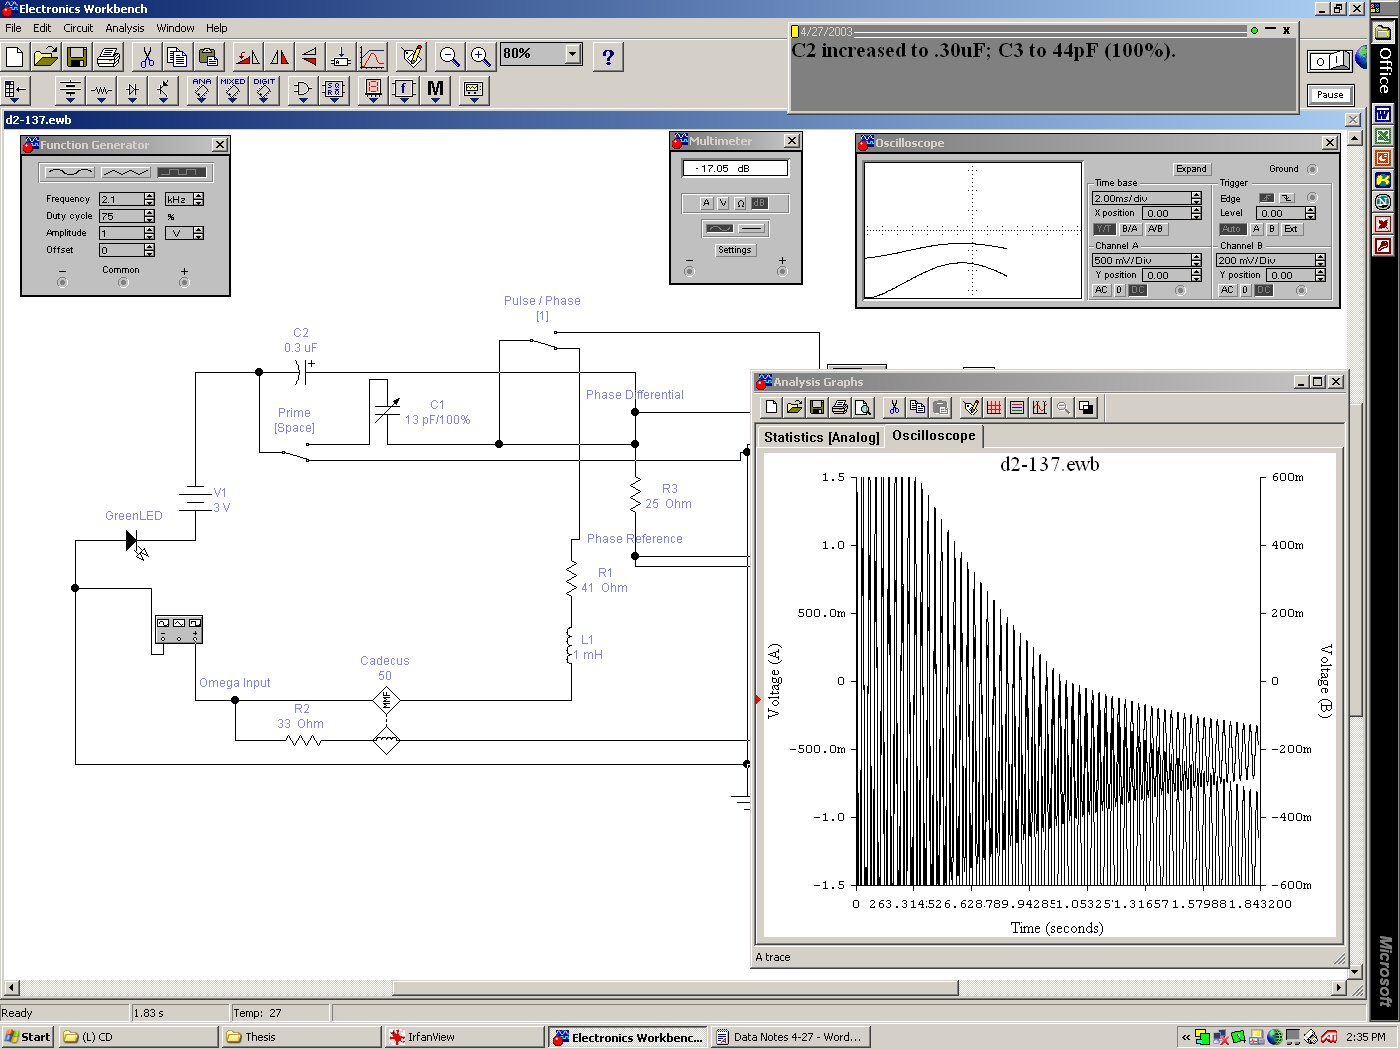This screenshot has width=1400, height=1050.
Task: Open the Transistors parts bin
Action: point(163,91)
